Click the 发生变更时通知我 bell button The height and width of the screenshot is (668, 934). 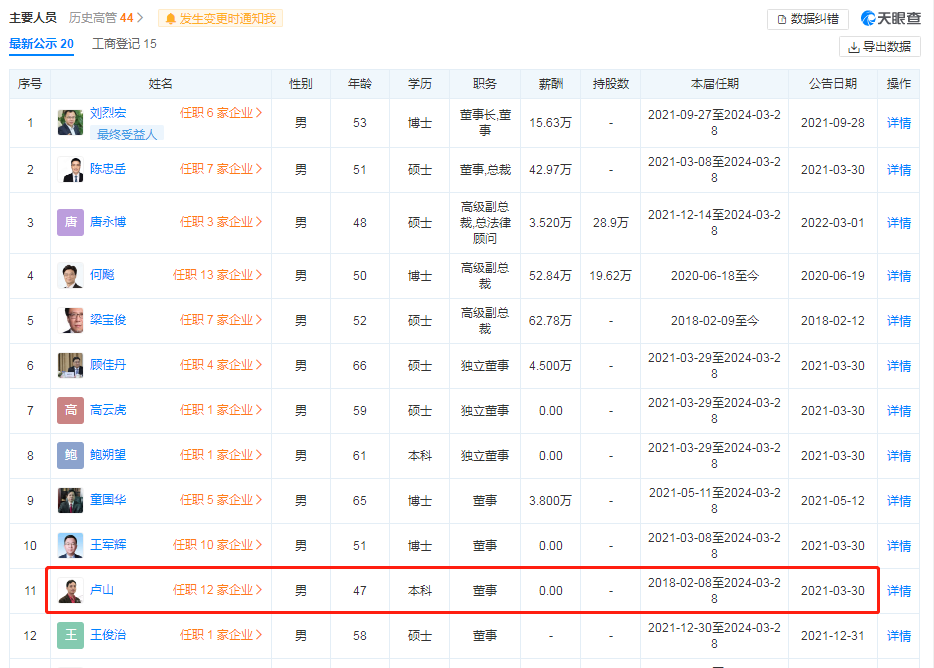220,18
